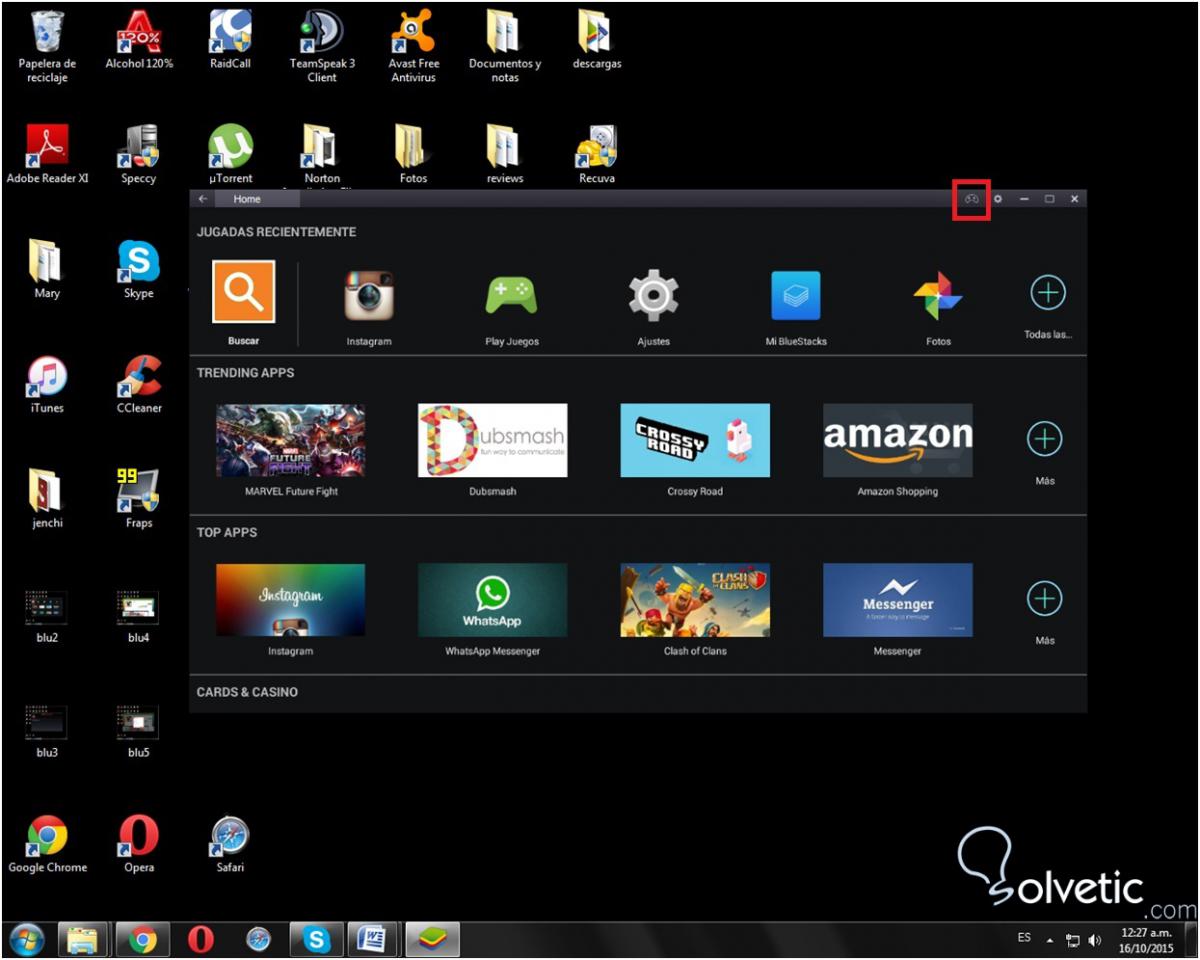The width and height of the screenshot is (1200, 960).
Task: Open Chrome from the taskbar
Action: point(143,939)
